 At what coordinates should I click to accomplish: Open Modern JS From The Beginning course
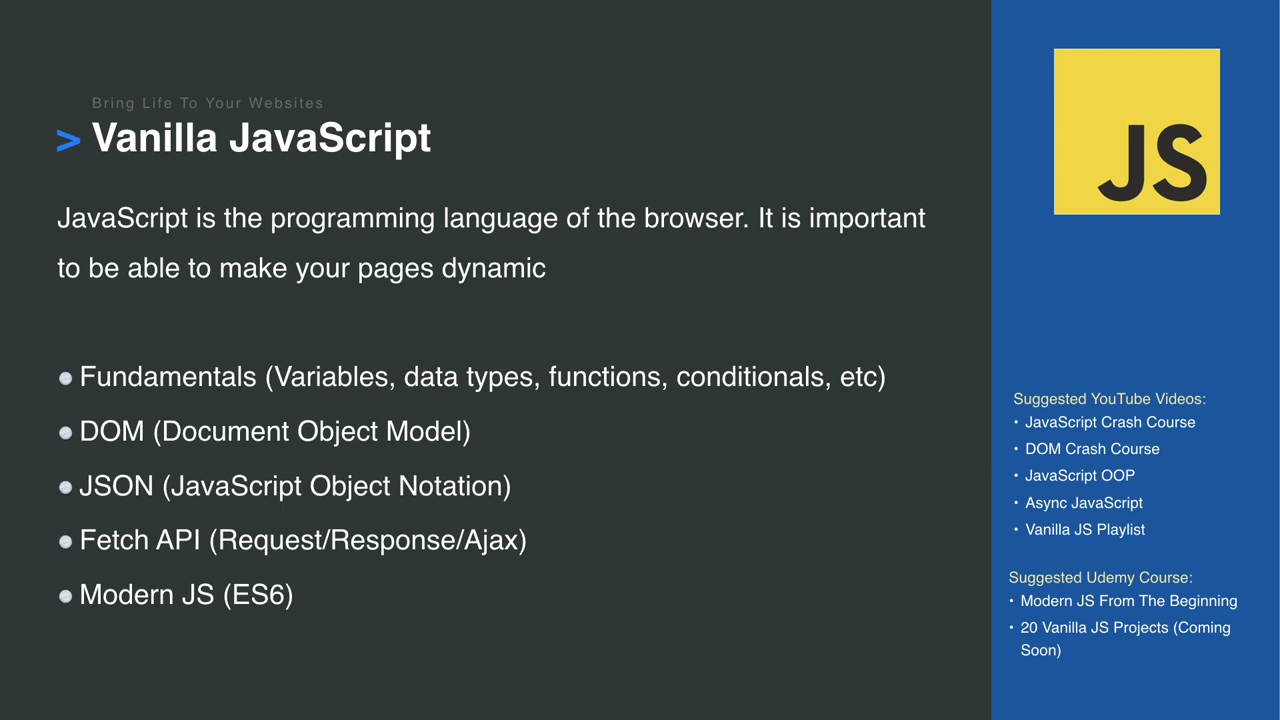click(1129, 601)
